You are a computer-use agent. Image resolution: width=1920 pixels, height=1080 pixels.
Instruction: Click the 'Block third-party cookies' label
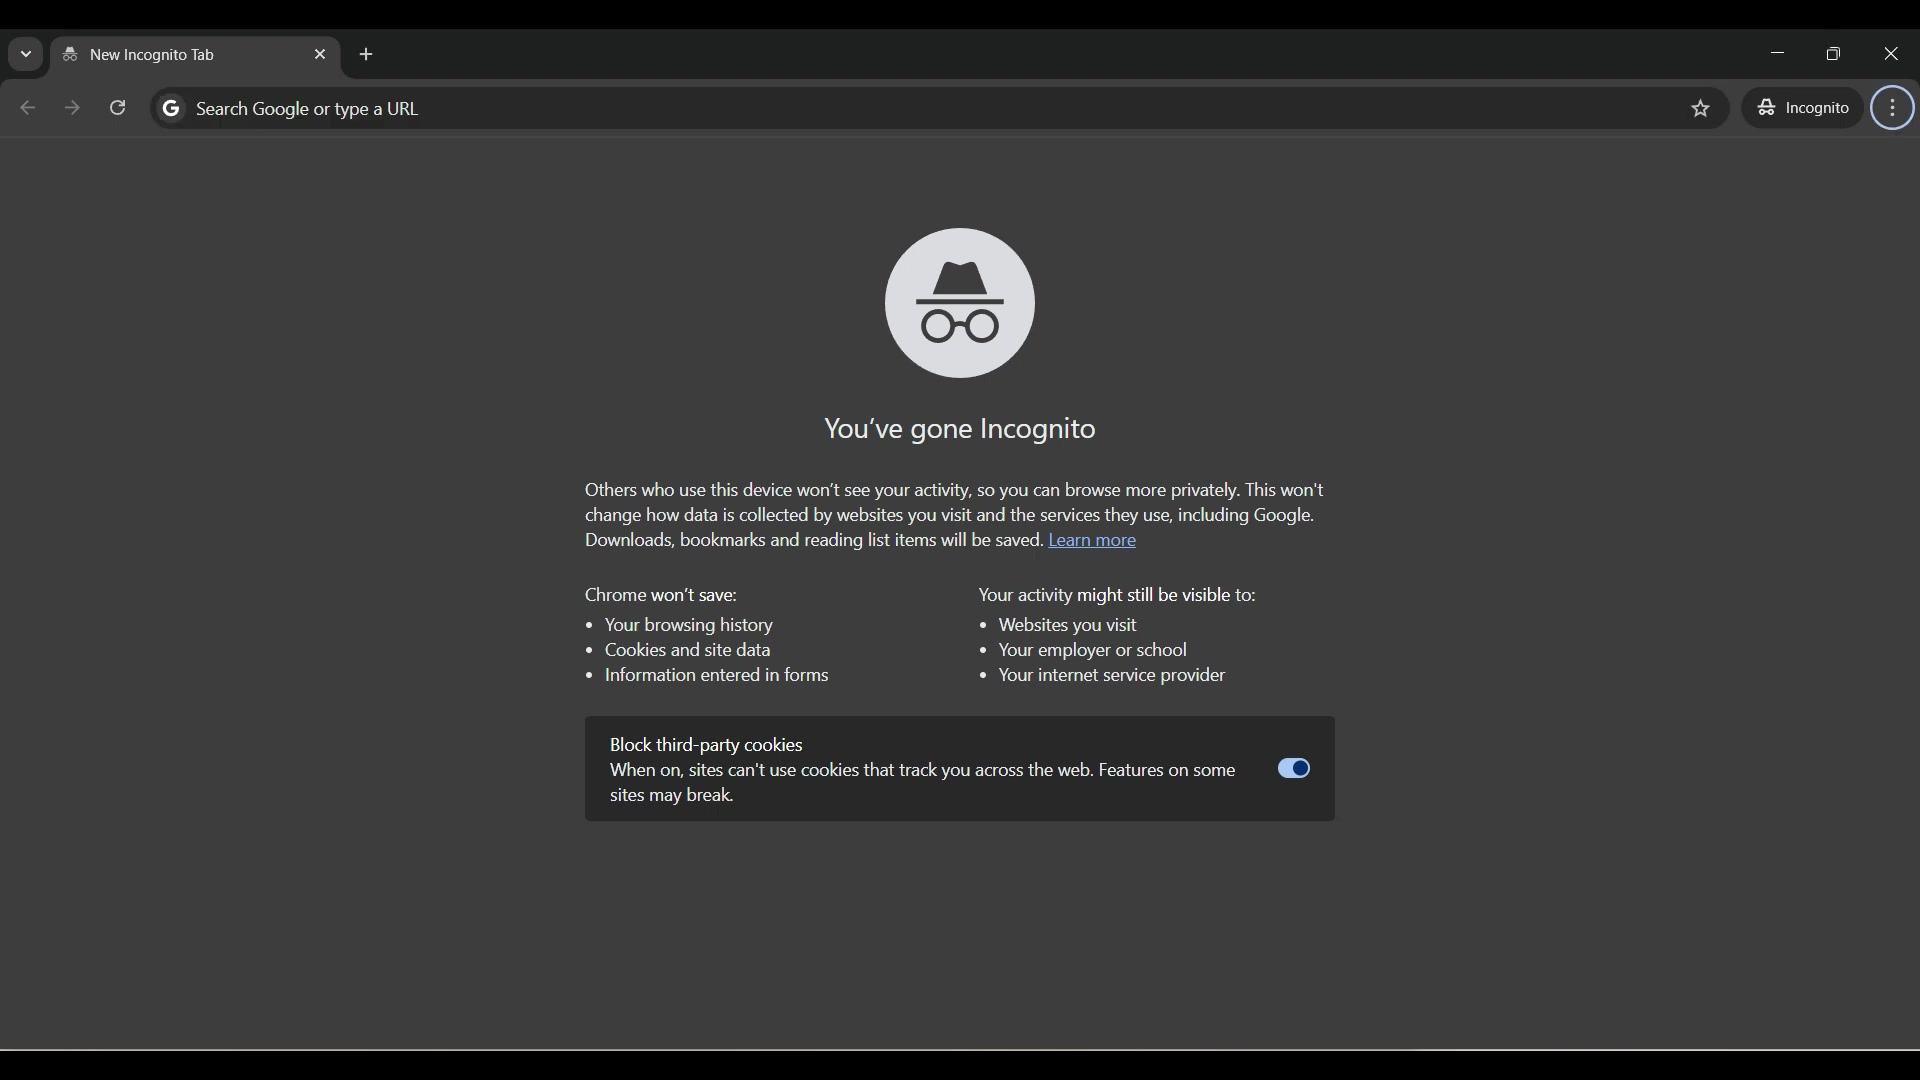click(707, 745)
